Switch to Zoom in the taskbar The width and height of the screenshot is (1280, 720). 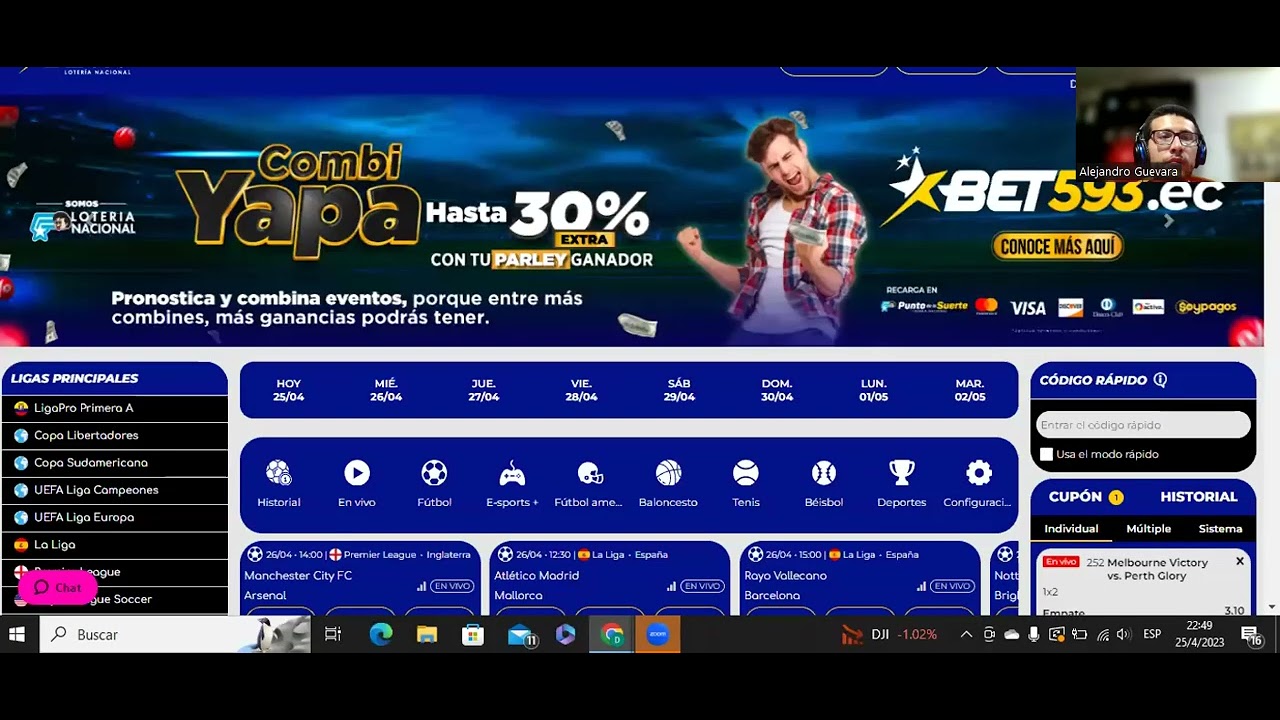point(658,634)
